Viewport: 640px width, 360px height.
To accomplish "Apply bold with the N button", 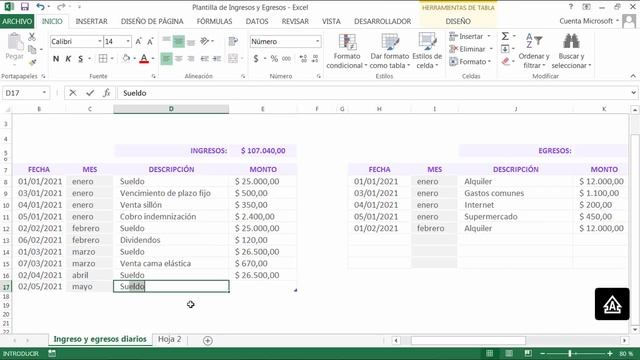I will [x=56, y=59].
